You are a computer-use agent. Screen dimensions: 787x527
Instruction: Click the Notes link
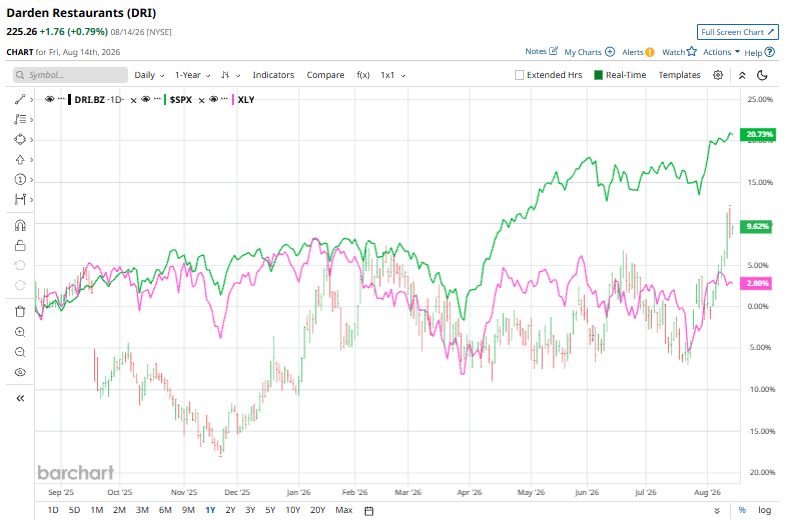[x=536, y=51]
